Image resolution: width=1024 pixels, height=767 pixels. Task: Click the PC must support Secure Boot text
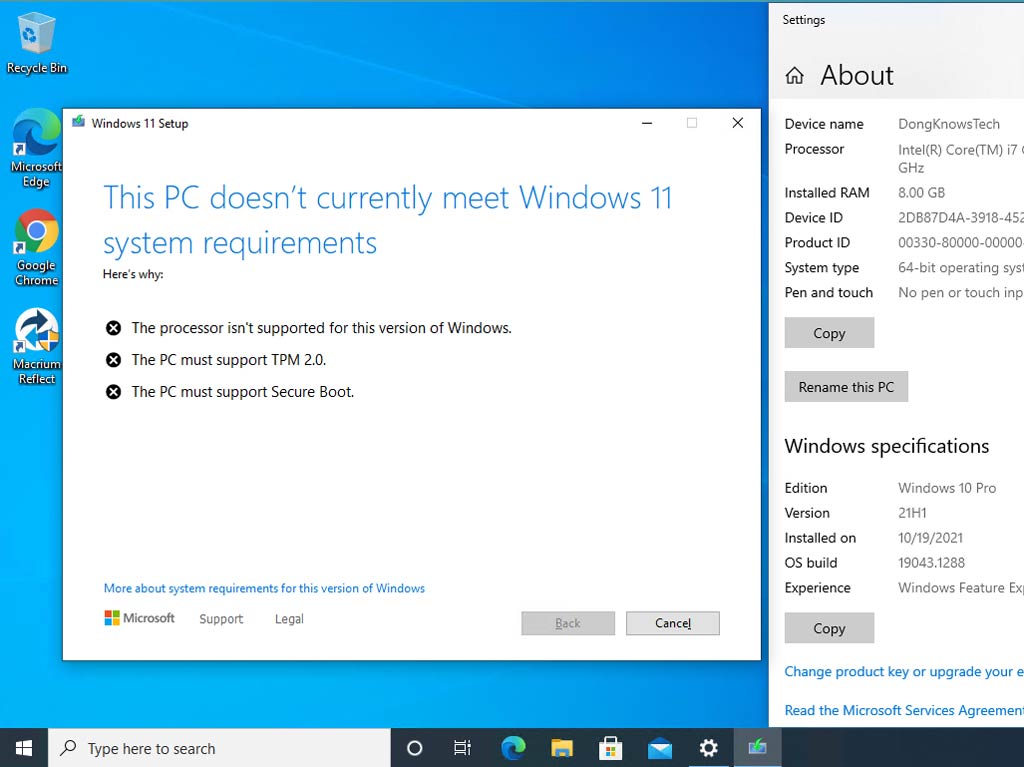point(243,392)
